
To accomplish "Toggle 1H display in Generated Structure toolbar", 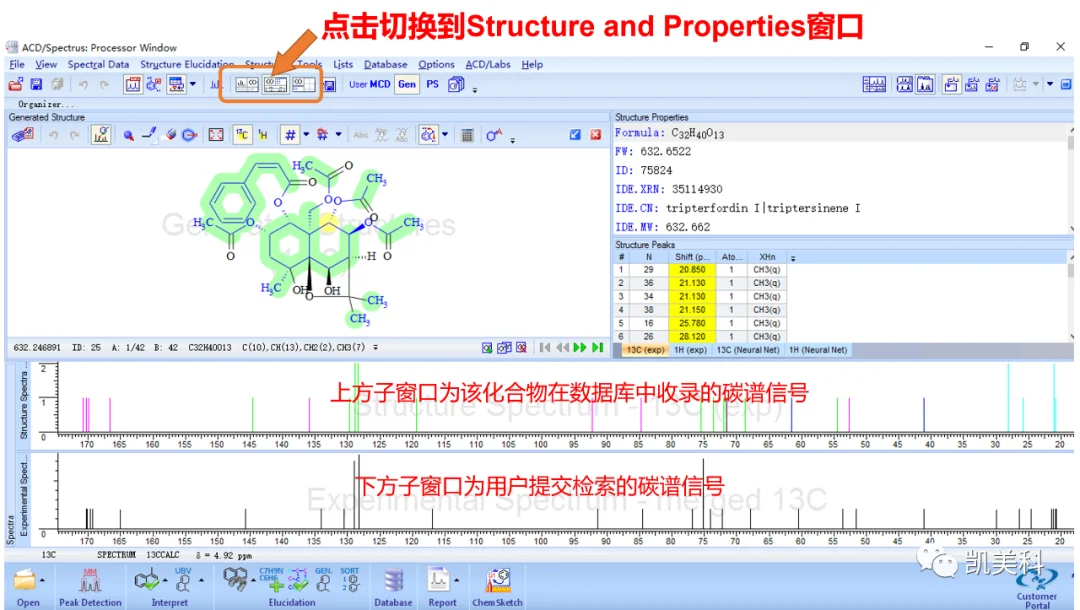I will pos(263,135).
